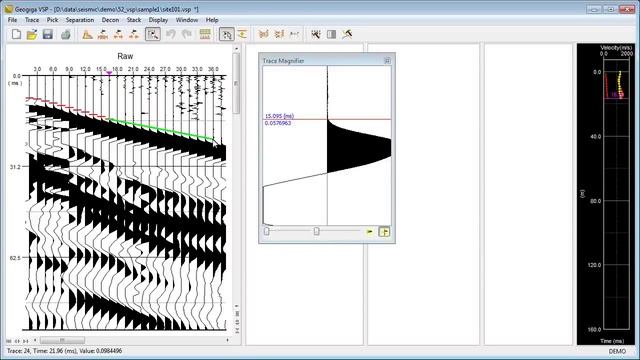
Task: Open the grid table toolbar icon
Action: pyautogui.click(x=205, y=34)
